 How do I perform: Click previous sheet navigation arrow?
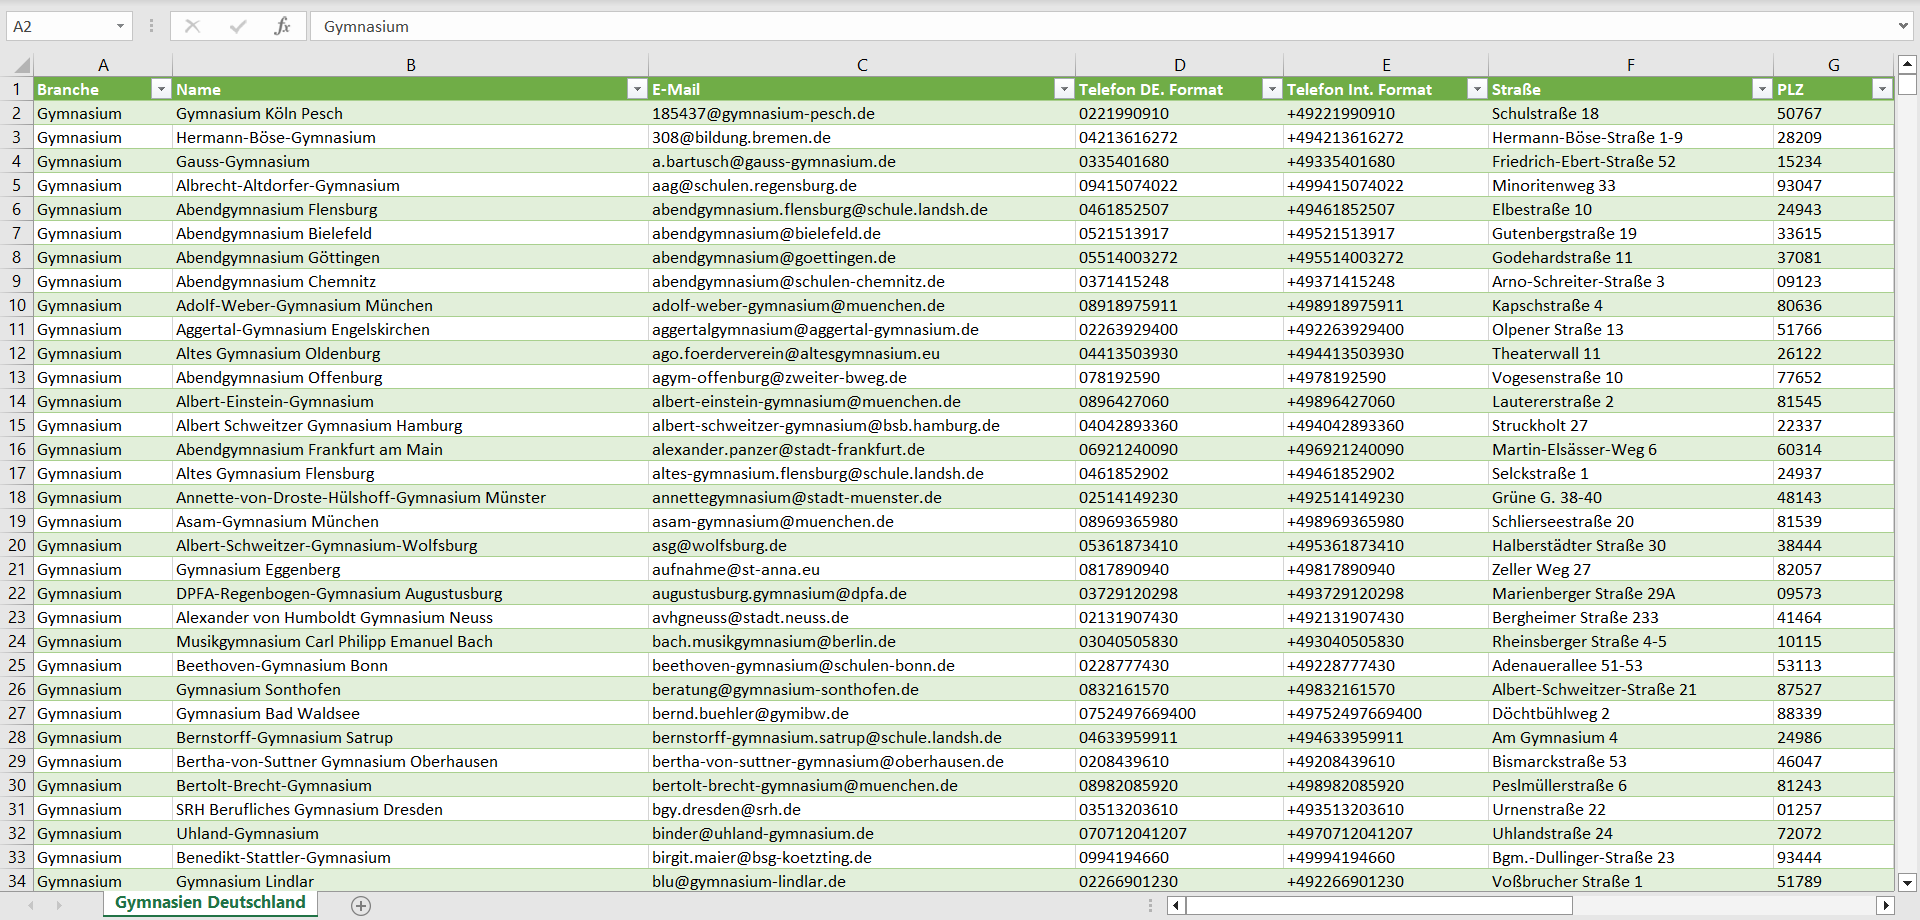point(31,905)
